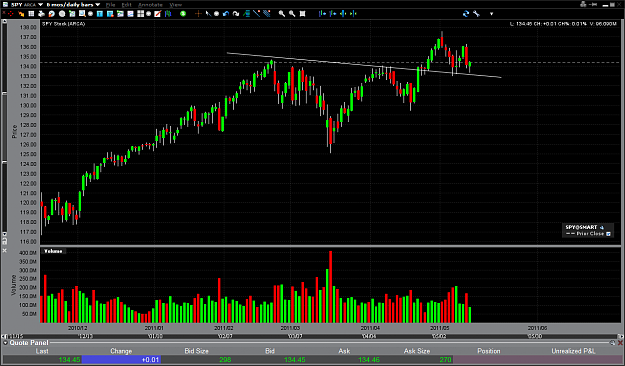625x366 pixels.
Task: Click the Unrealized P&L column header
Action: pyautogui.click(x=573, y=351)
